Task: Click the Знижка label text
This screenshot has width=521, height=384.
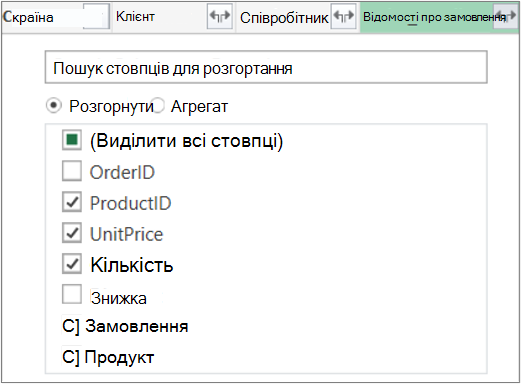Action: coord(119,298)
